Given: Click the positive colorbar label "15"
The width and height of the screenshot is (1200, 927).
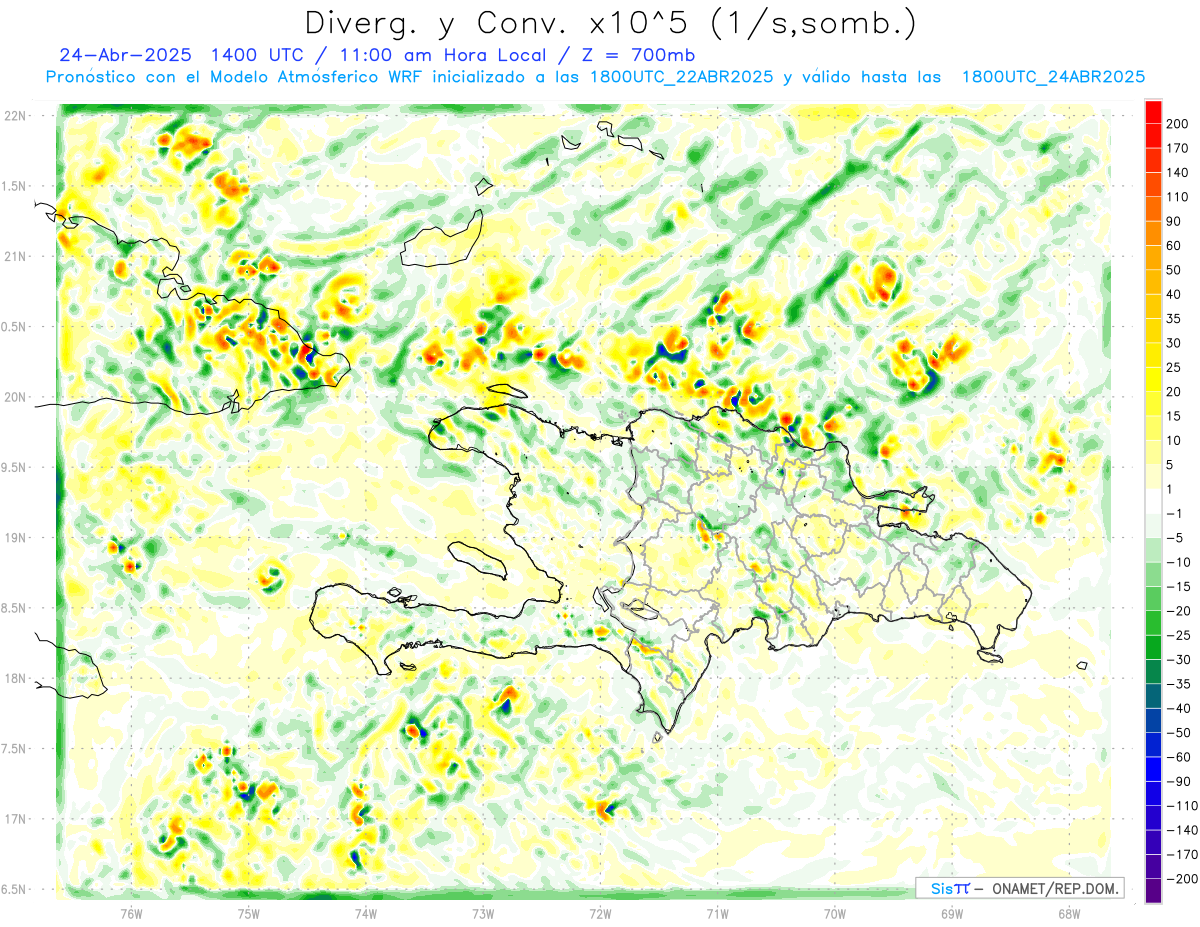Looking at the screenshot, I should [x=1174, y=416].
